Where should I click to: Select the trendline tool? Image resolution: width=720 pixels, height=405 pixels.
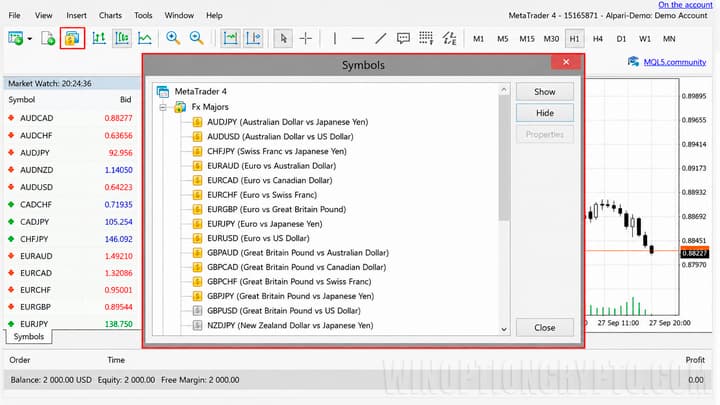pos(381,39)
